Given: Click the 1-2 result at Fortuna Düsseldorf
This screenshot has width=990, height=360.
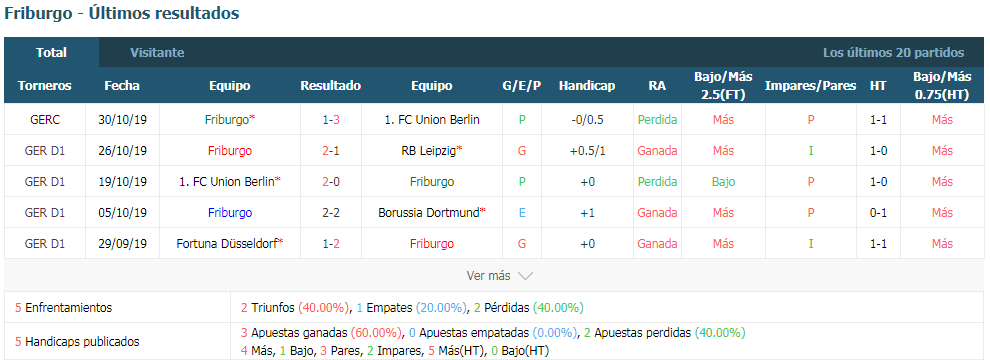Looking at the screenshot, I should point(331,244).
